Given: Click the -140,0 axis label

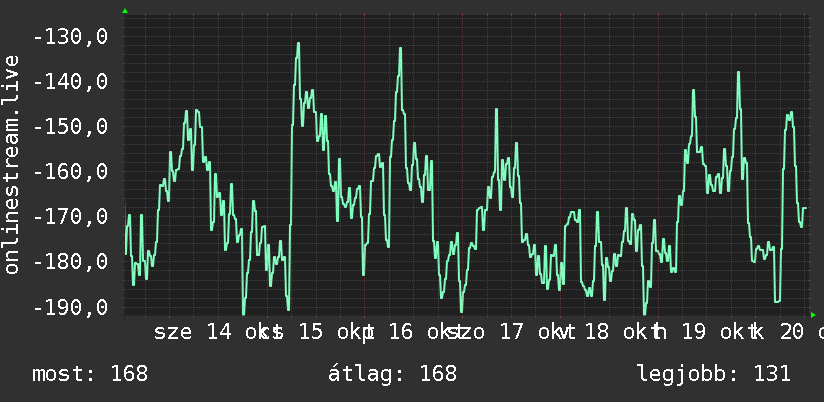Looking at the screenshot, I should point(70,82).
